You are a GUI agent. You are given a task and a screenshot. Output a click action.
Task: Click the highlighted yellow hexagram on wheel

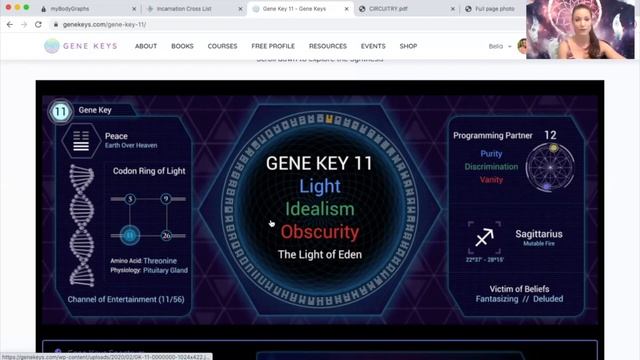tap(329, 119)
